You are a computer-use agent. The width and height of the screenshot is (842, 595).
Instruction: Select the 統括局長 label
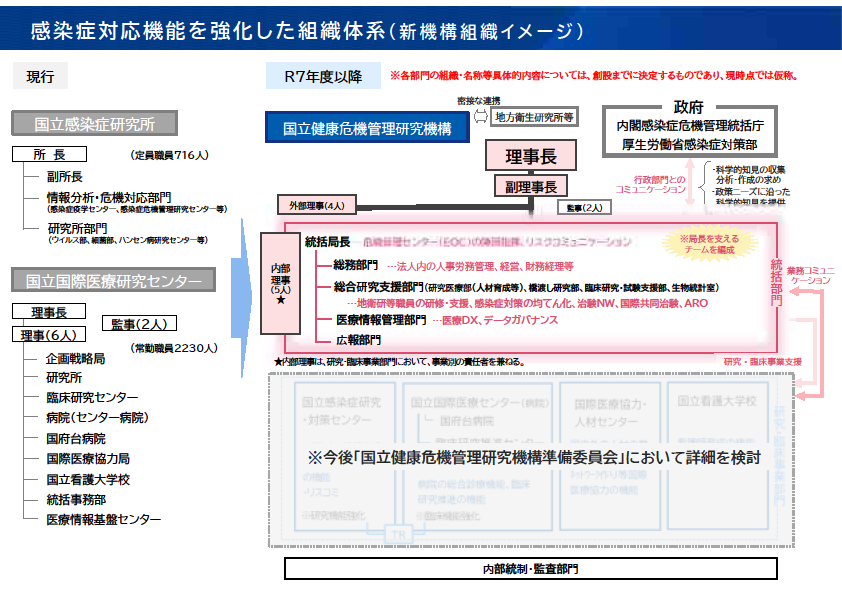click(328, 242)
